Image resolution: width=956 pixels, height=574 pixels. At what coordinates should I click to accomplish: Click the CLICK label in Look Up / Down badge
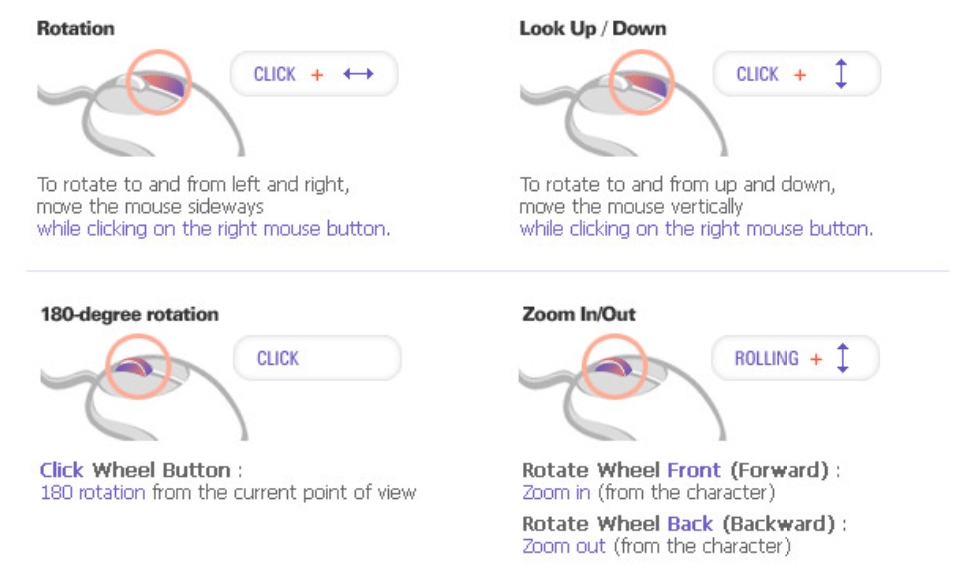tap(757, 74)
